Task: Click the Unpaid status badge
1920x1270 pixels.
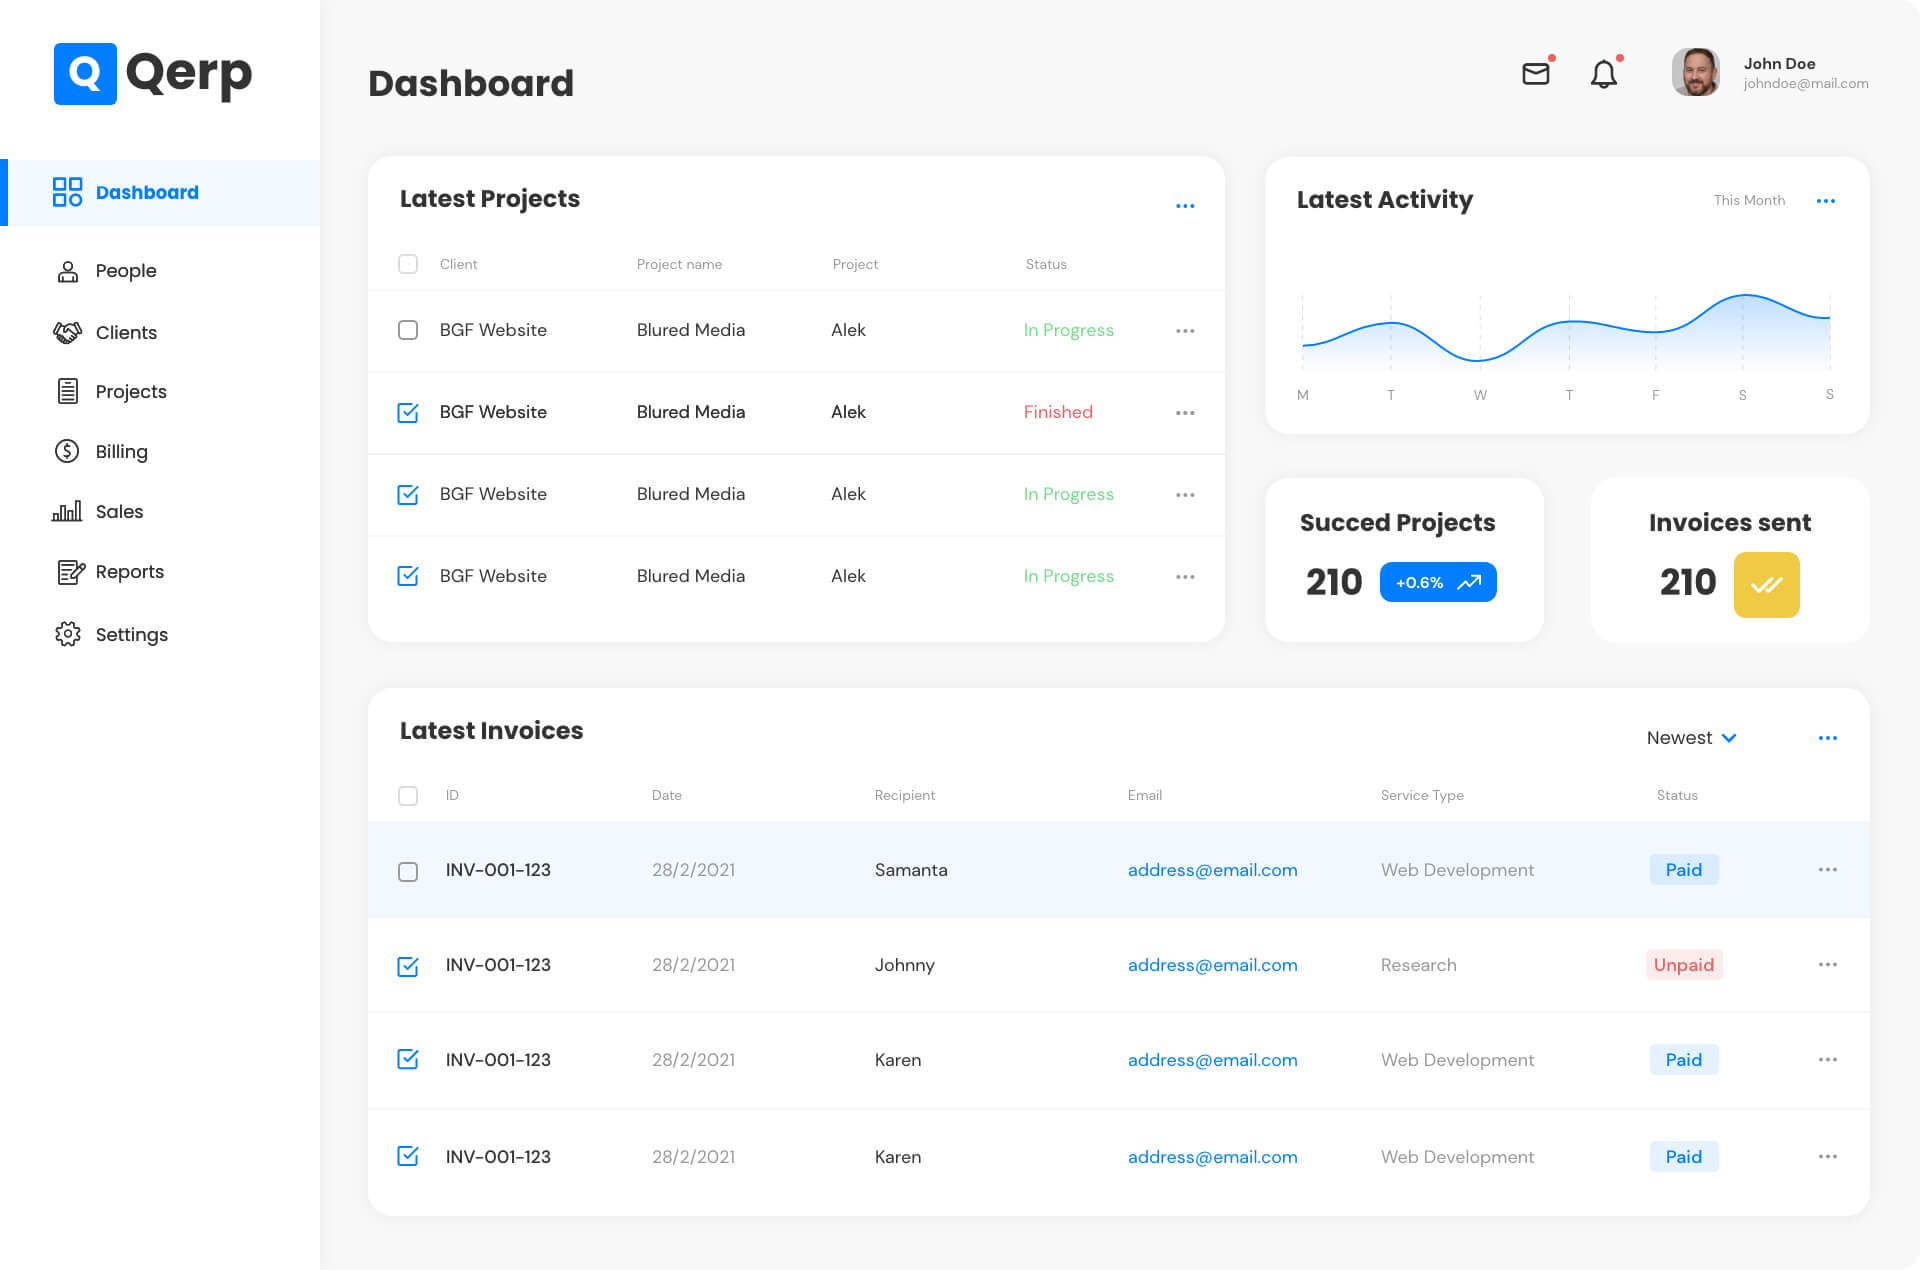Action: [1683, 965]
